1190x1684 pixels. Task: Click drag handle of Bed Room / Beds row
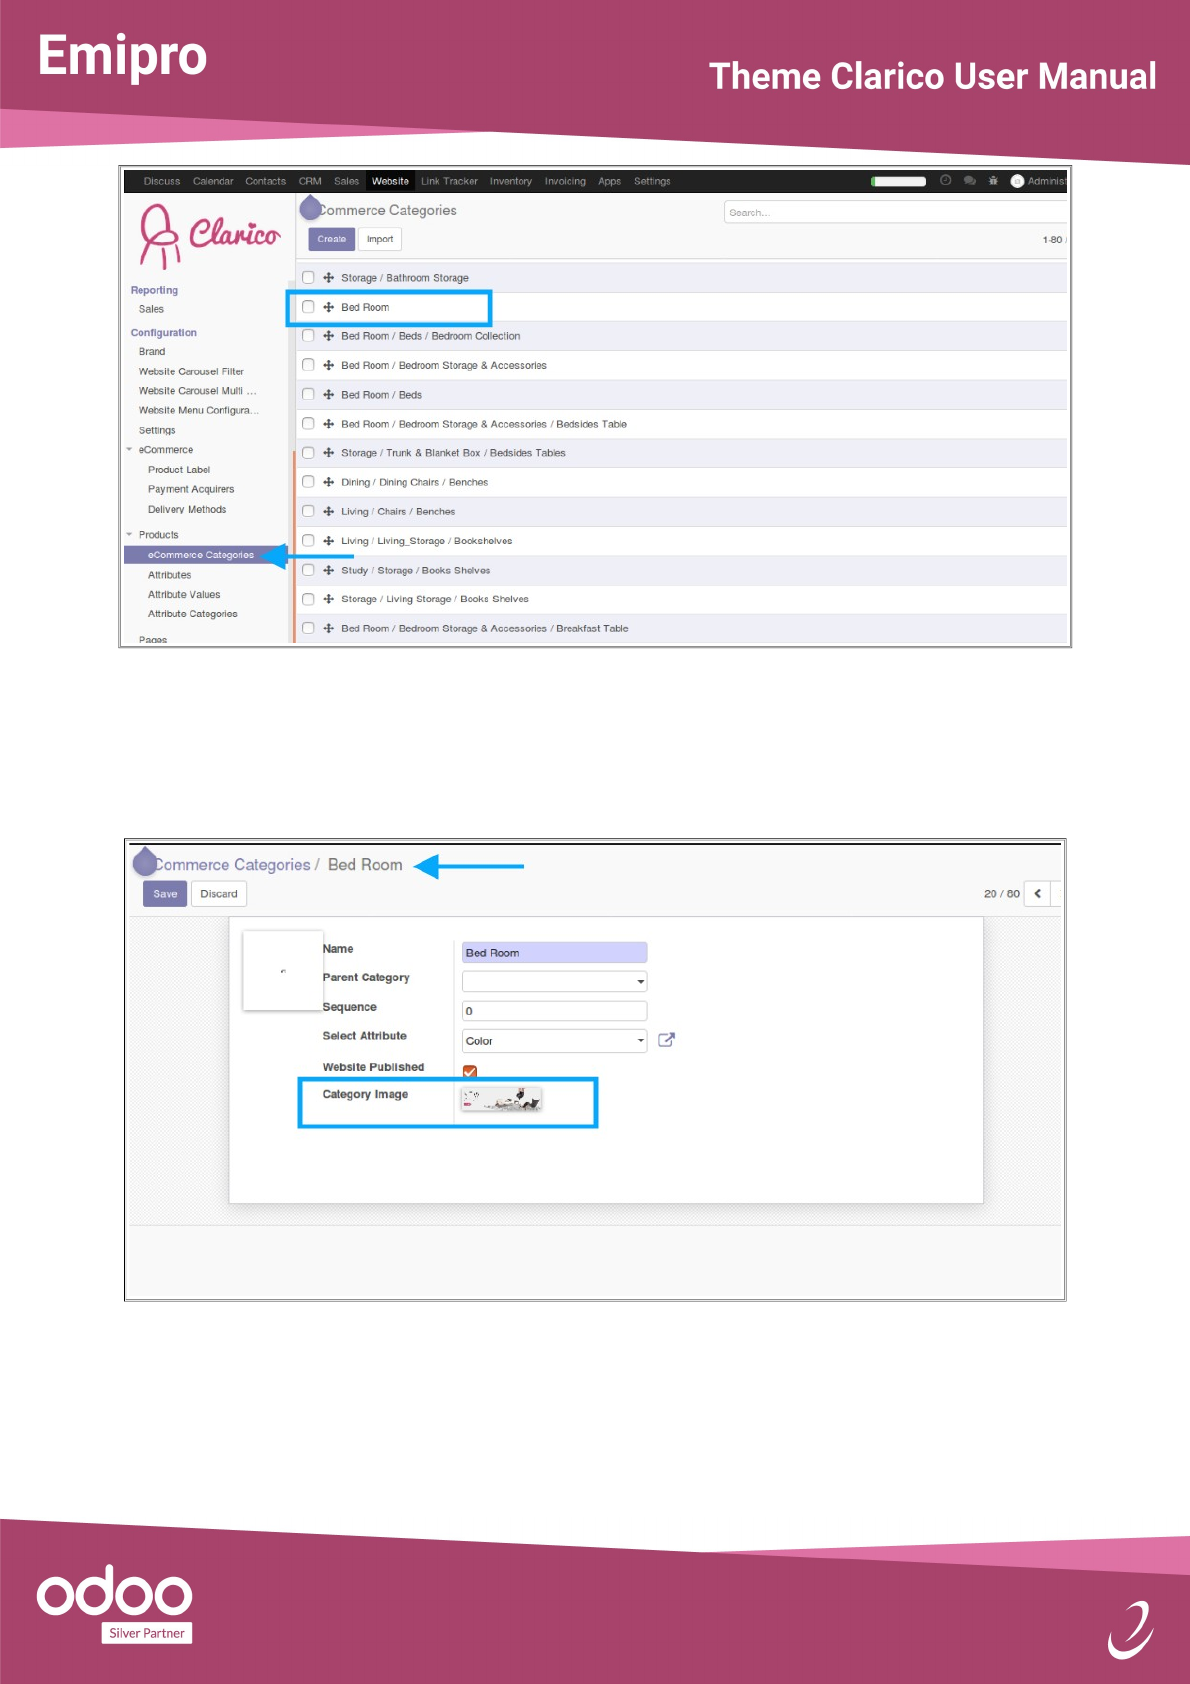[328, 395]
